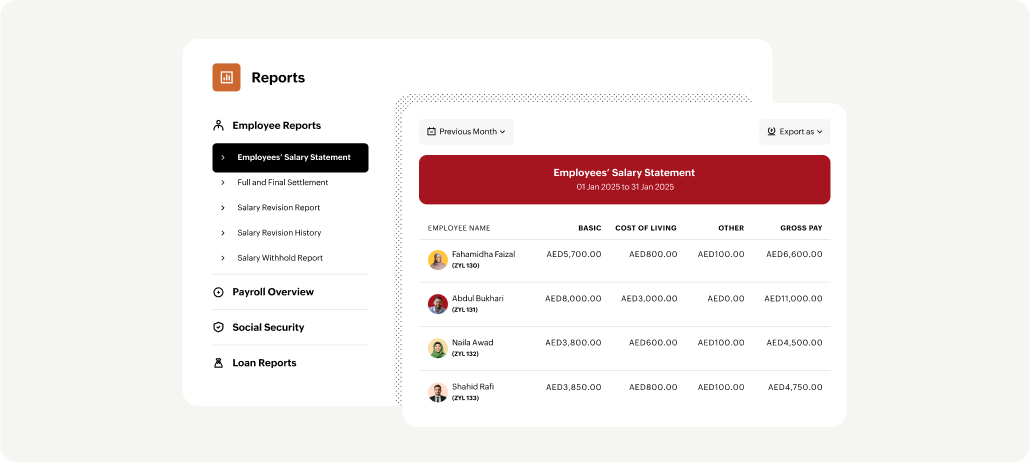
Task: Click the Employee Reports person icon
Action: pos(218,126)
